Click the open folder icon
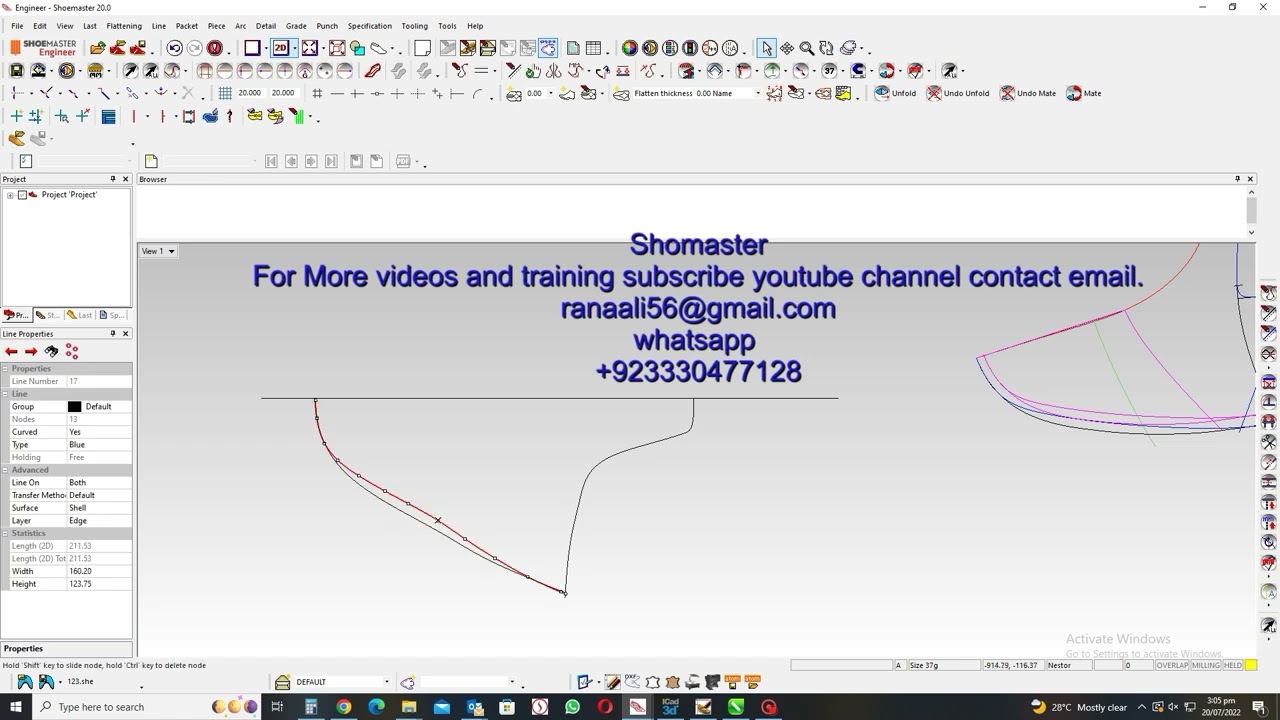This screenshot has width=1280, height=720. click(x=97, y=48)
